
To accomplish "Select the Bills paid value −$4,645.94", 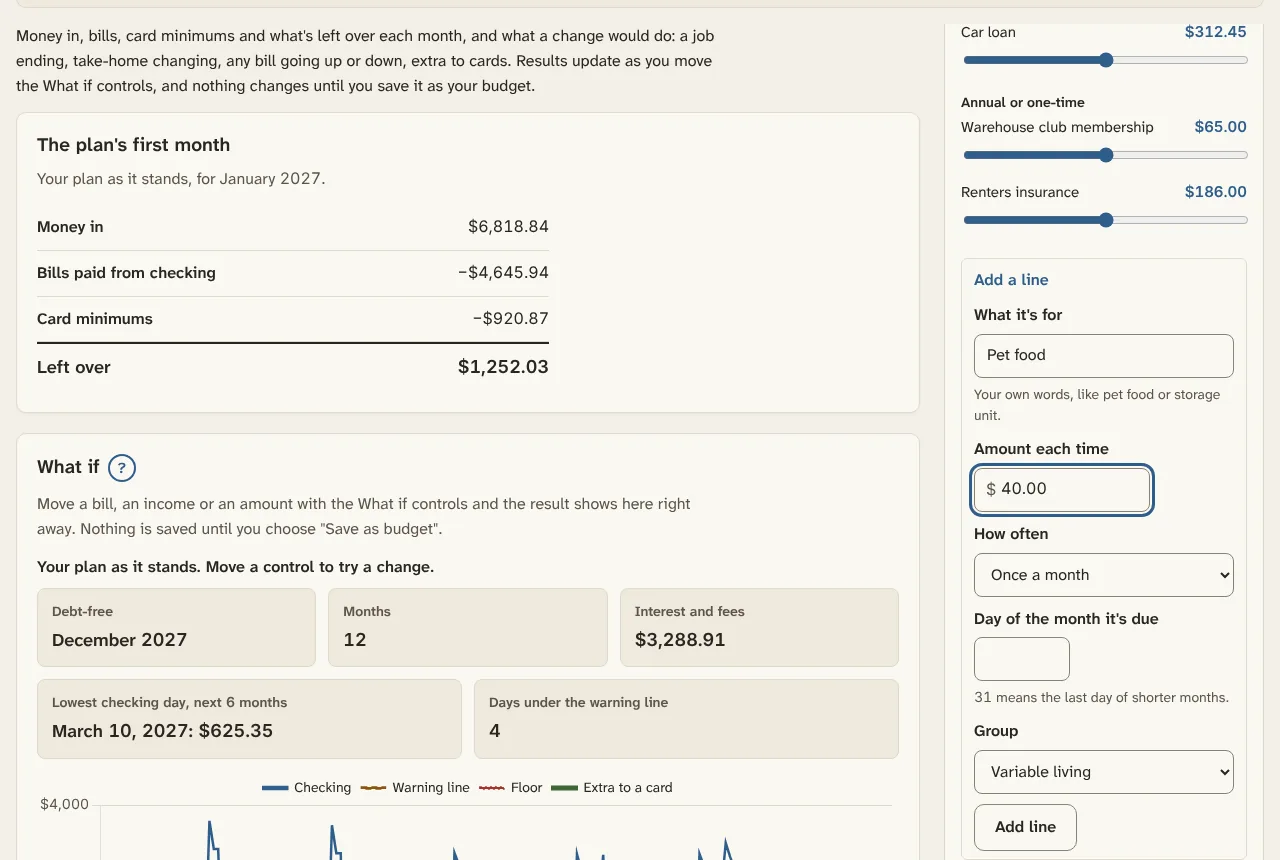I will click(x=503, y=273).
